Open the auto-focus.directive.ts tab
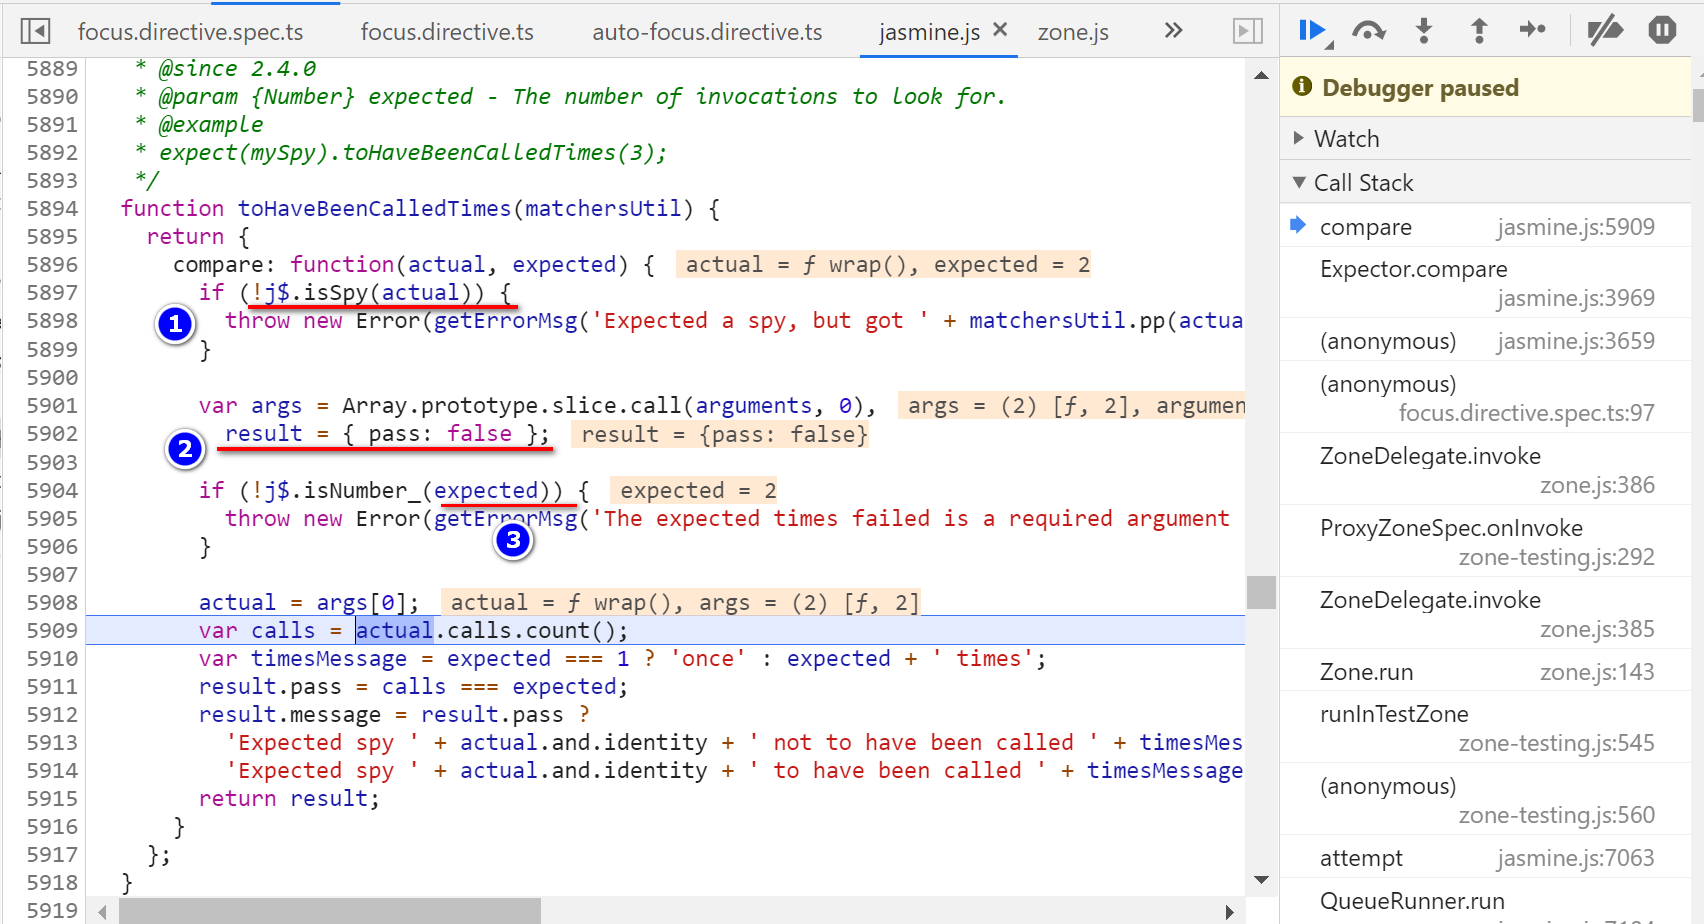The width and height of the screenshot is (1704, 924). [x=707, y=32]
